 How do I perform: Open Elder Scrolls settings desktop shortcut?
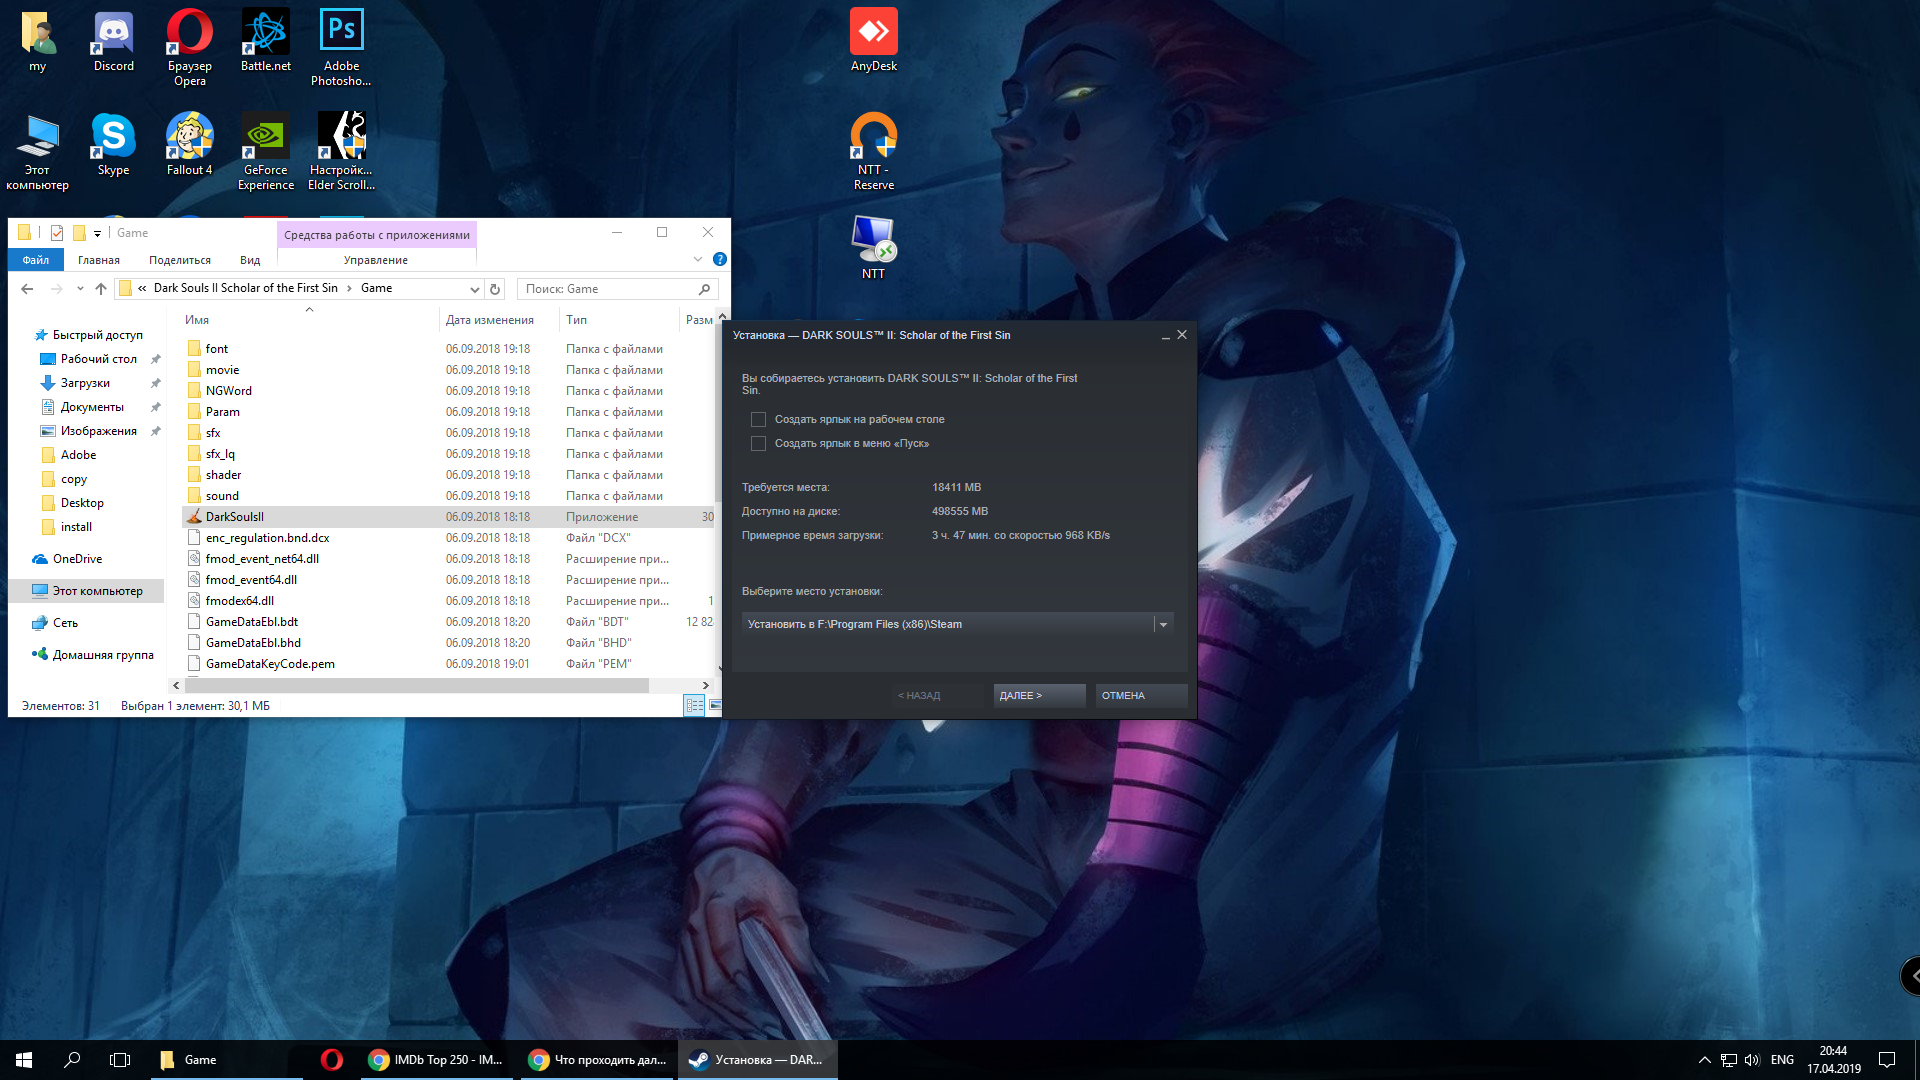click(x=341, y=152)
